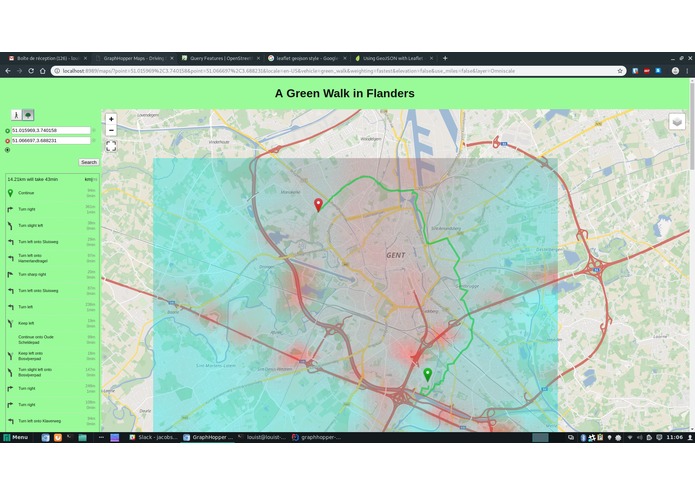Select the 'Continue' instruction row
The image size is (695, 494).
tap(52, 193)
